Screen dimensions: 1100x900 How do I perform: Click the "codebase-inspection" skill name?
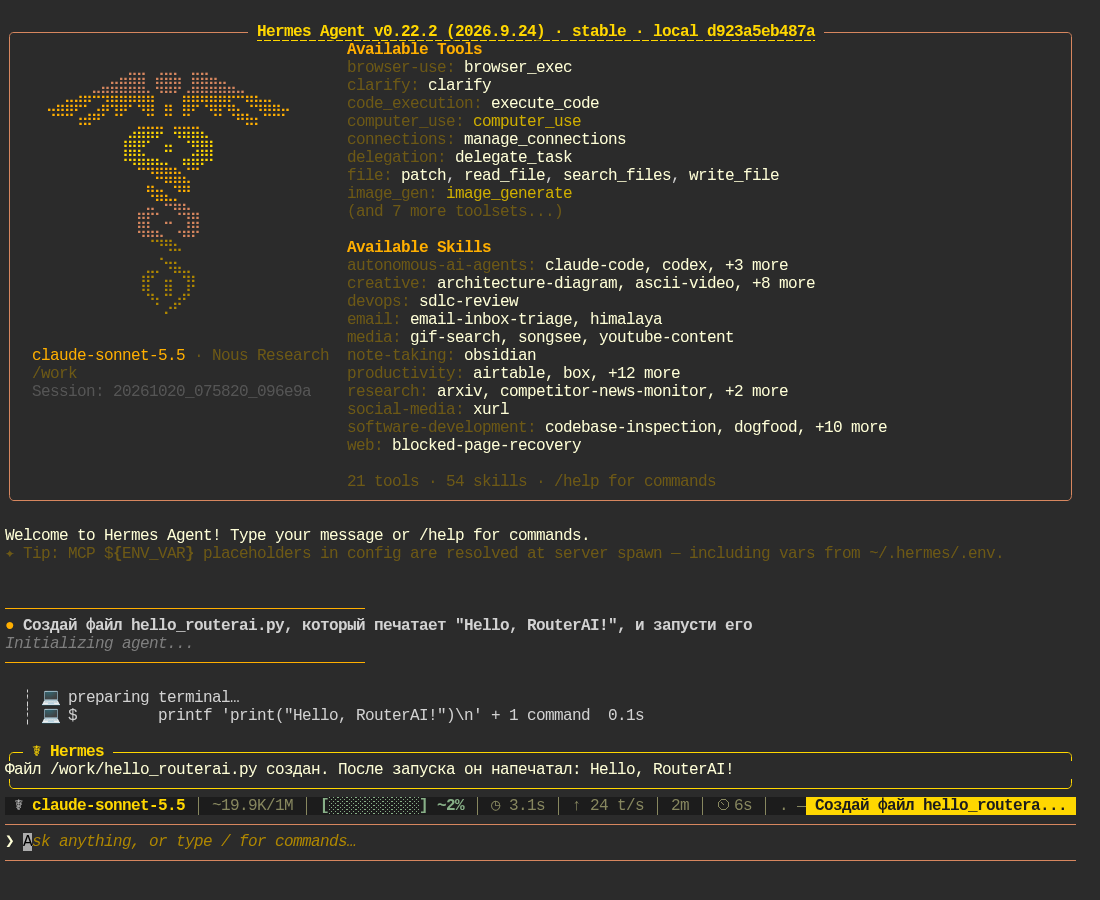(x=631, y=427)
